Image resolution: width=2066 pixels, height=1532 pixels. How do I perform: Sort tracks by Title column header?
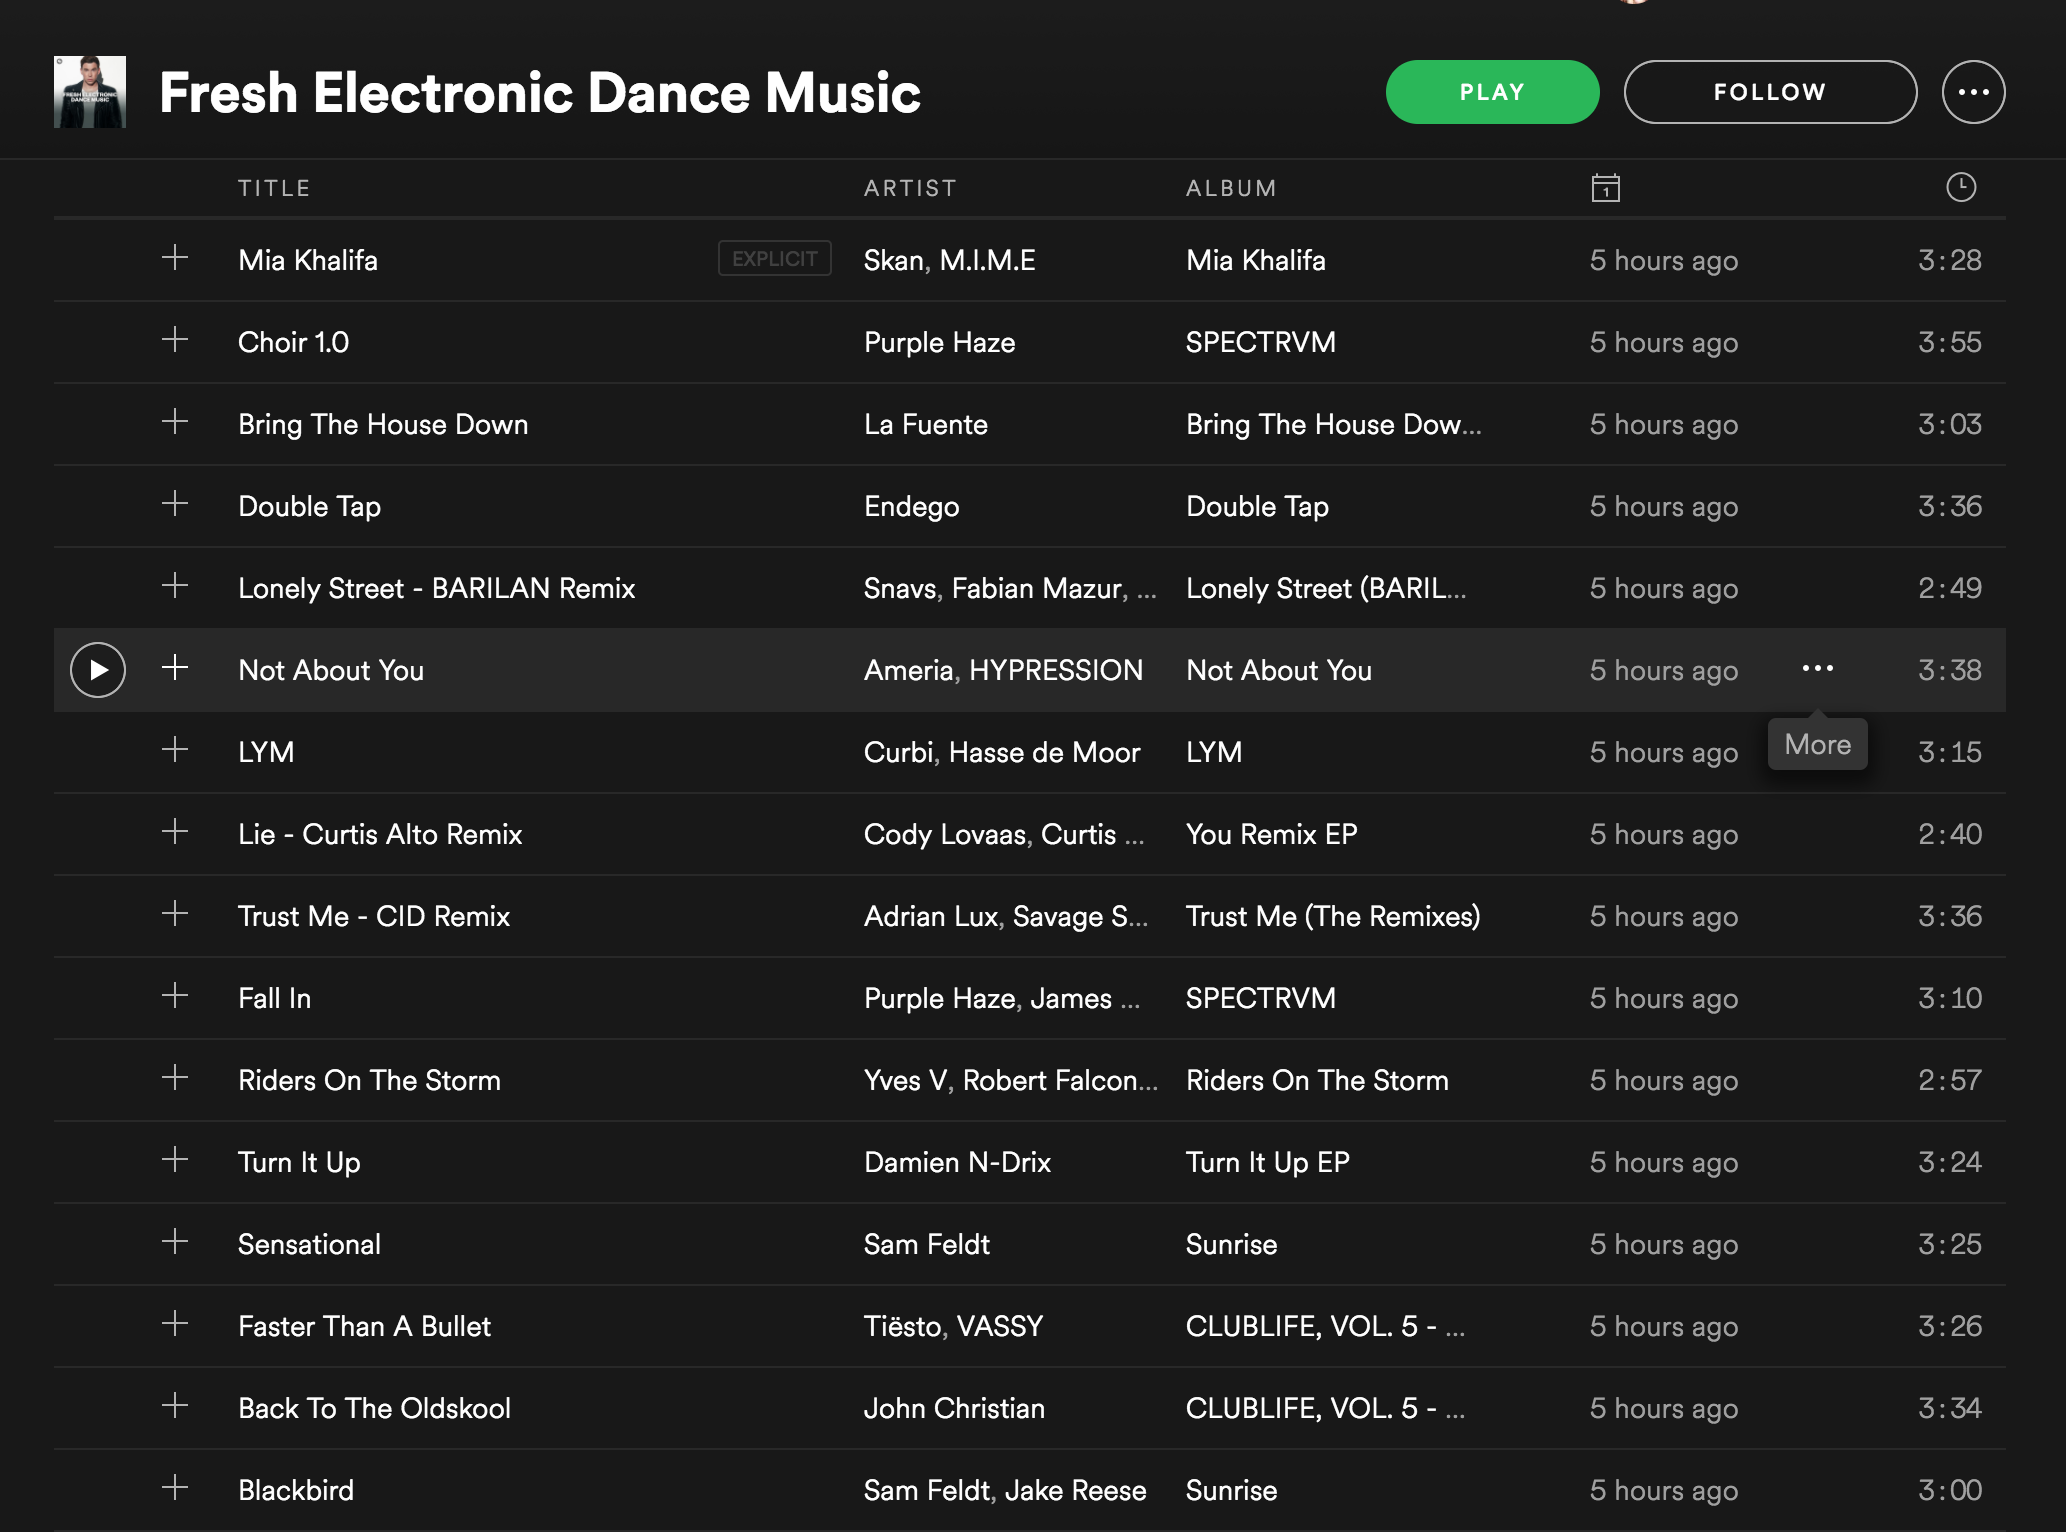(x=274, y=188)
